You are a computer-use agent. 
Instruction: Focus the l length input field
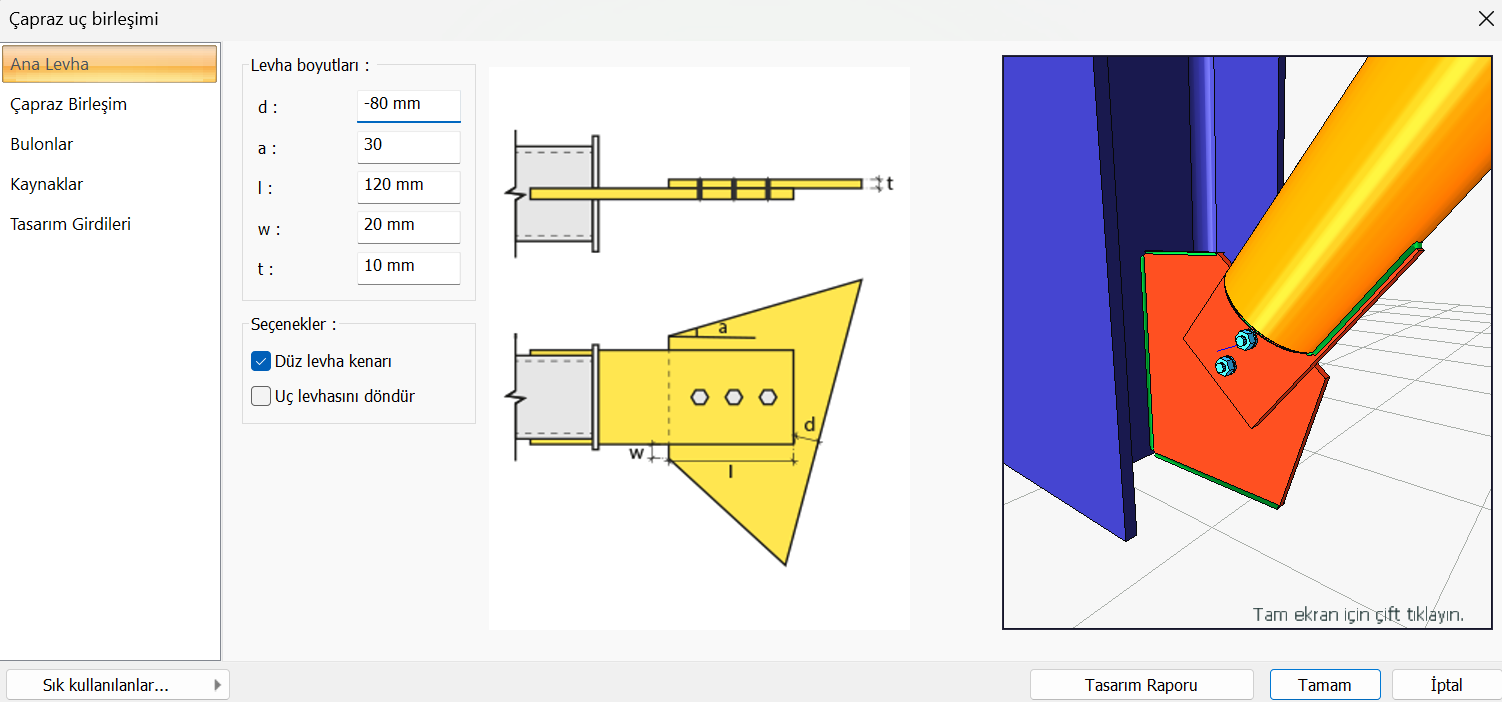tap(408, 186)
